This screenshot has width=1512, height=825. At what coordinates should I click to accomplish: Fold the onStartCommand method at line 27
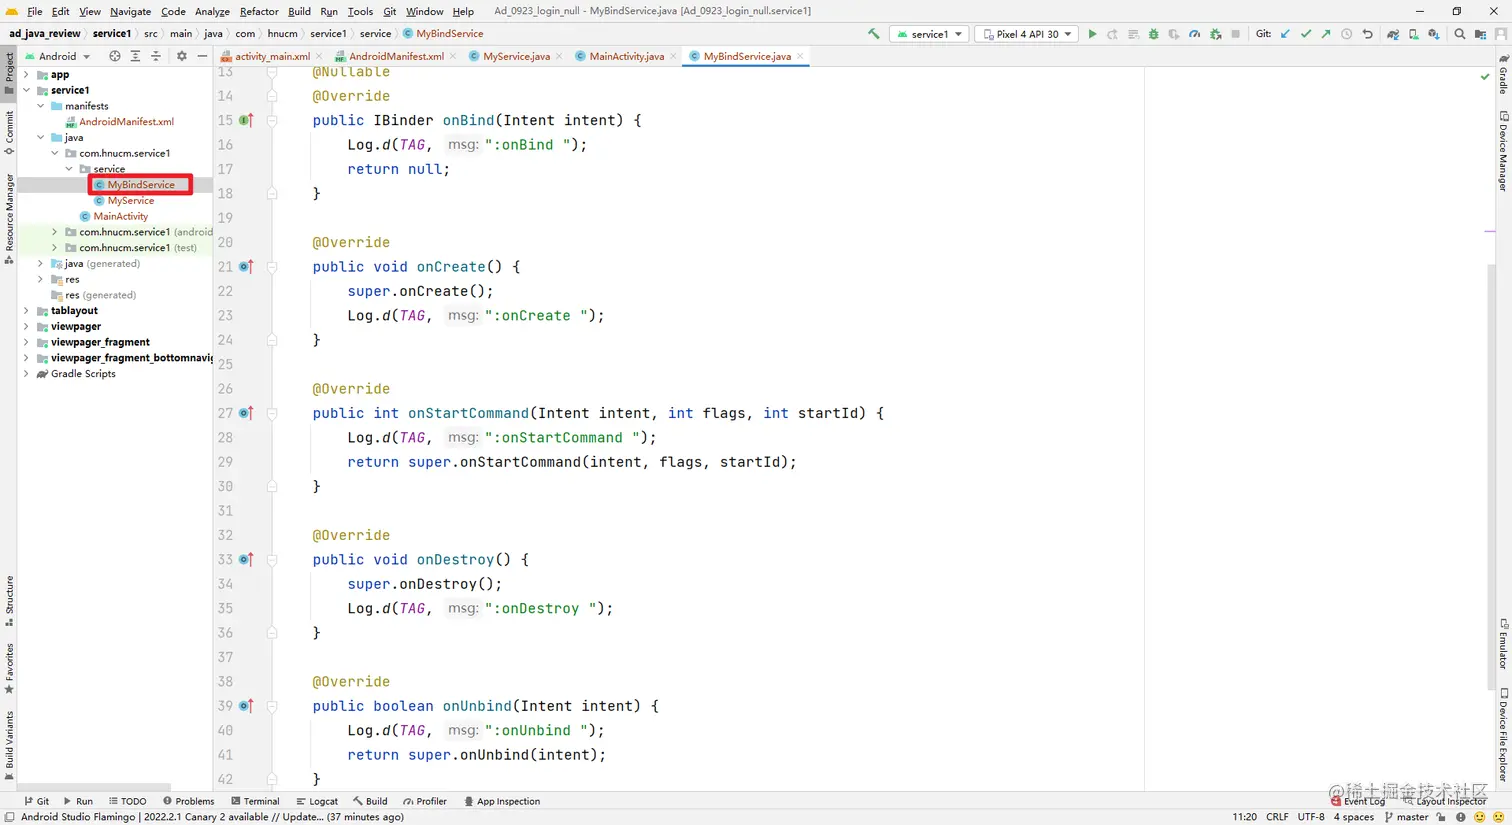(272, 413)
